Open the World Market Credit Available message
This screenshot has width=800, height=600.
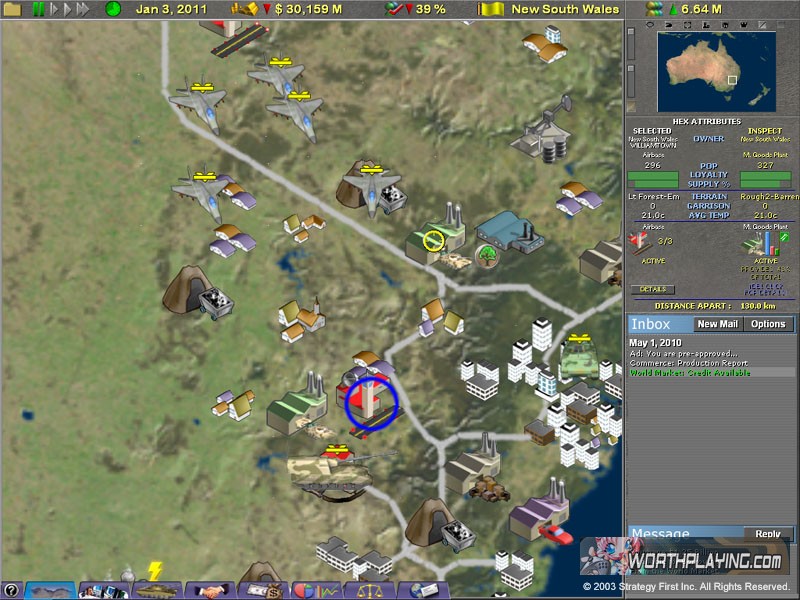tap(690, 372)
